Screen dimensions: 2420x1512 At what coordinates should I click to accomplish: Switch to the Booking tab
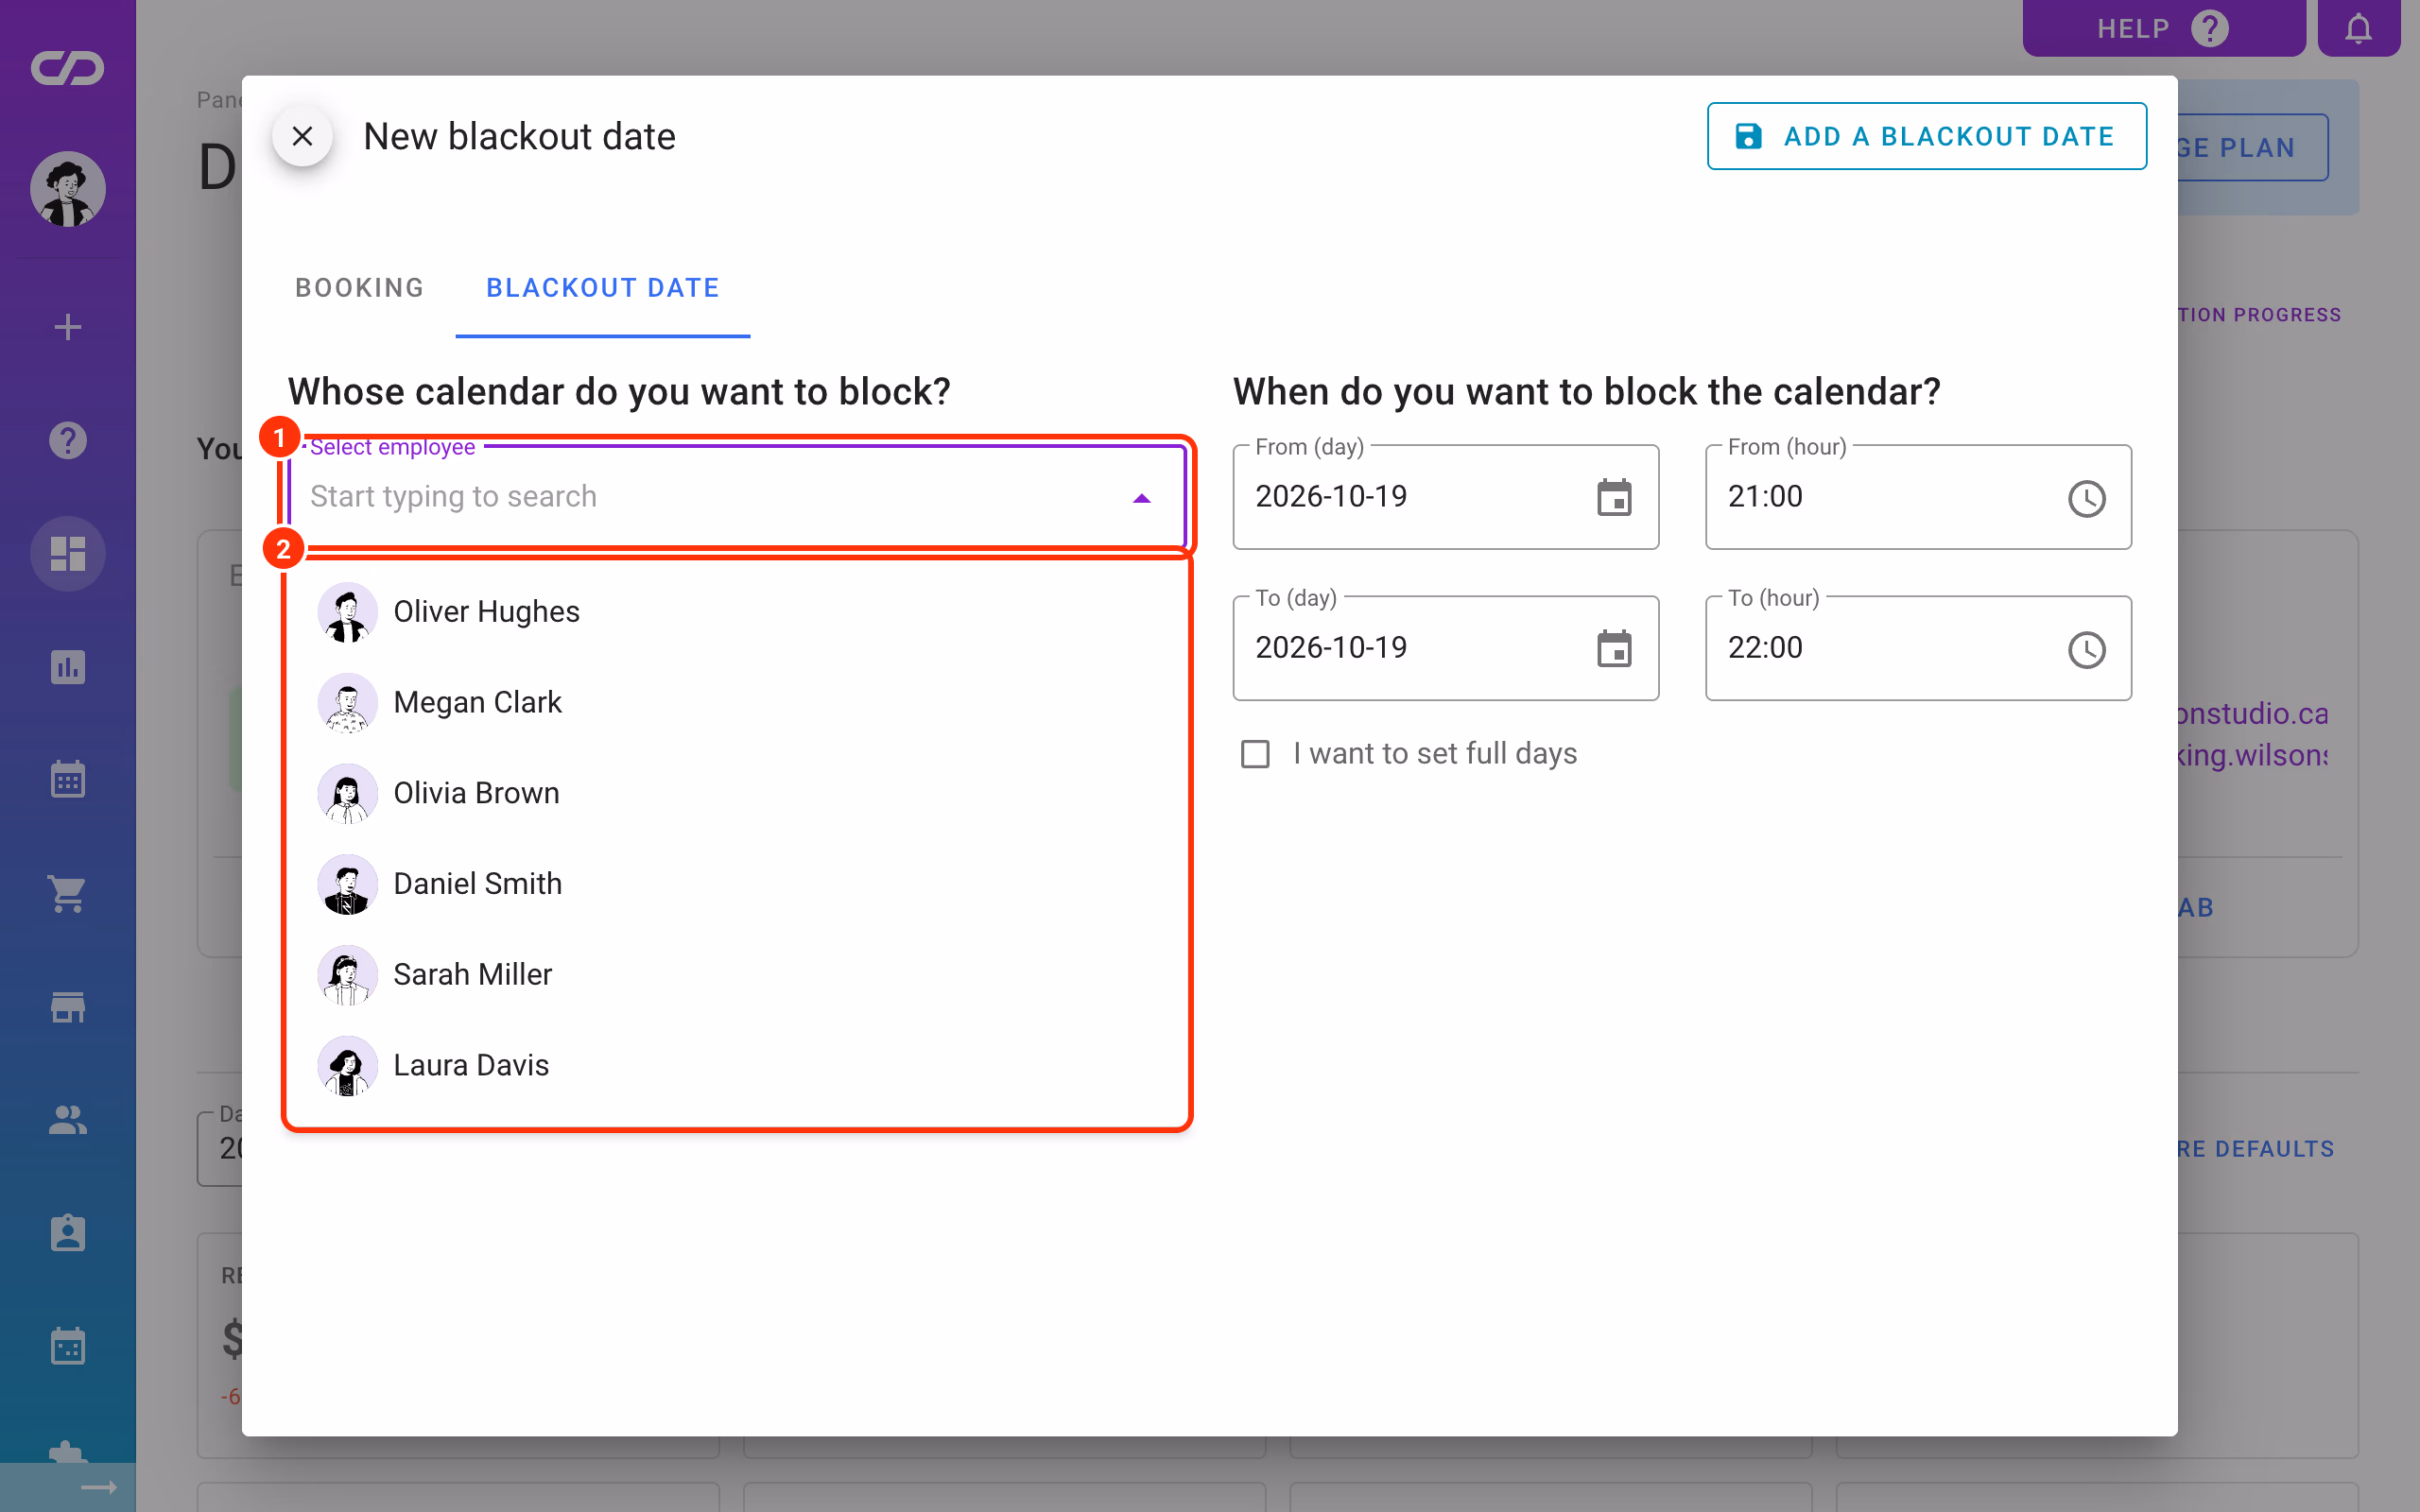[x=359, y=288]
